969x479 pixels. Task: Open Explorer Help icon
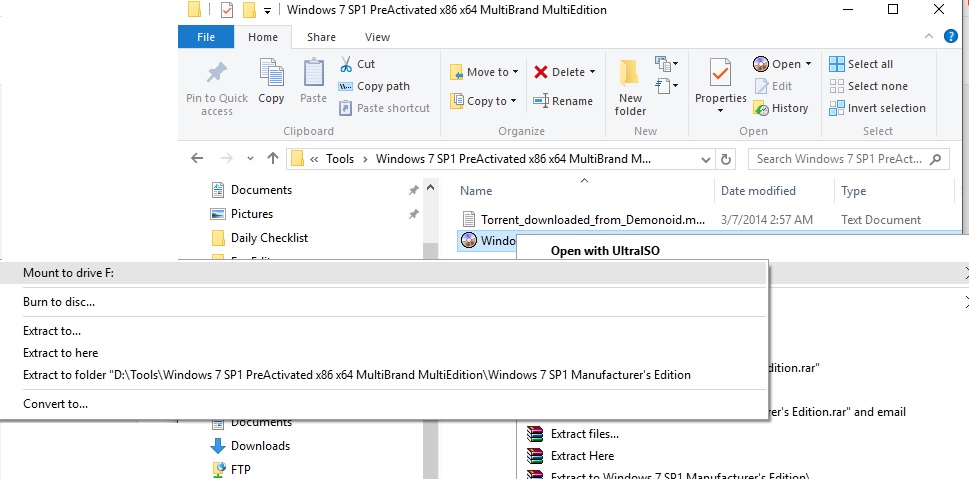coord(951,36)
